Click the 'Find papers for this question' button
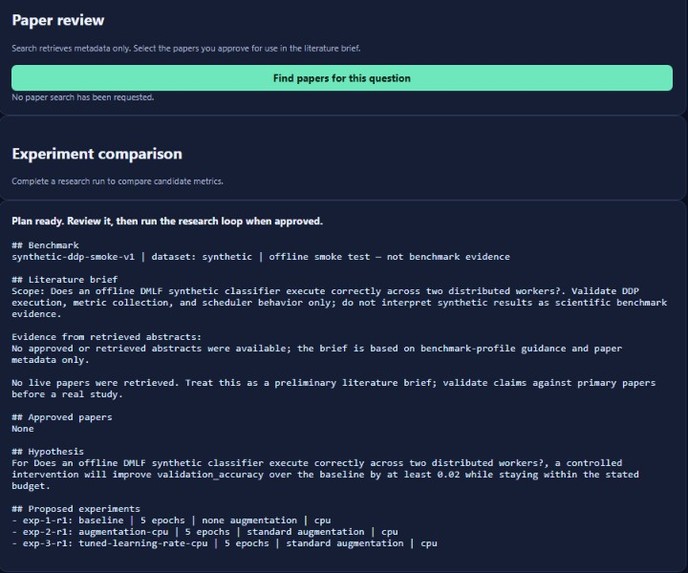 point(342,78)
